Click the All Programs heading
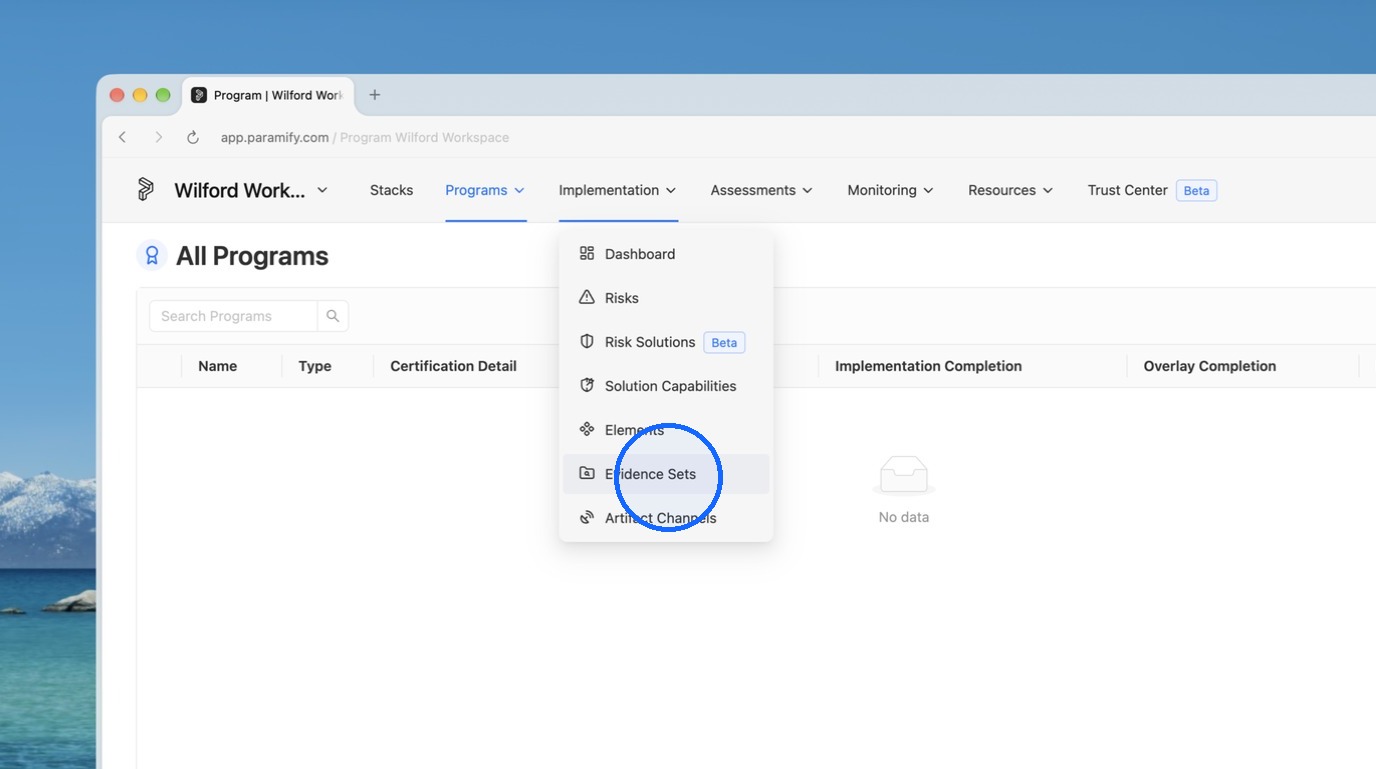 (252, 256)
